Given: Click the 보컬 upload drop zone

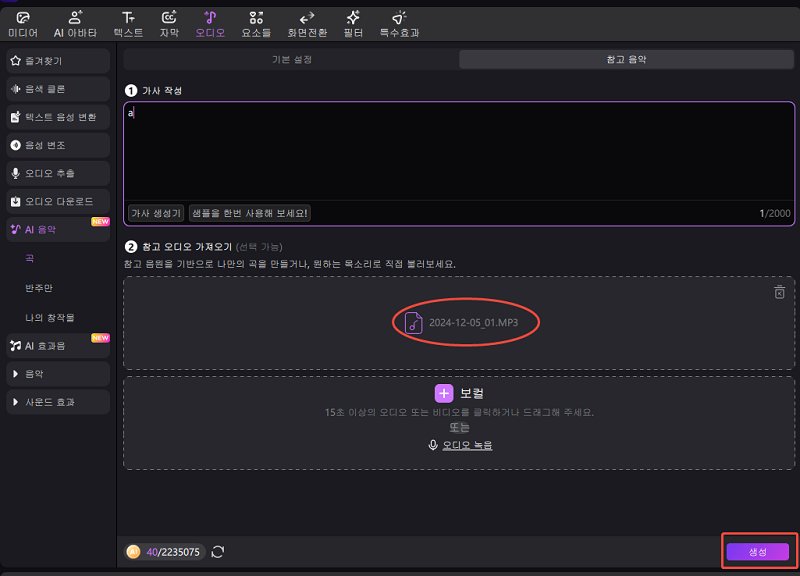Looking at the screenshot, I should click(x=459, y=423).
